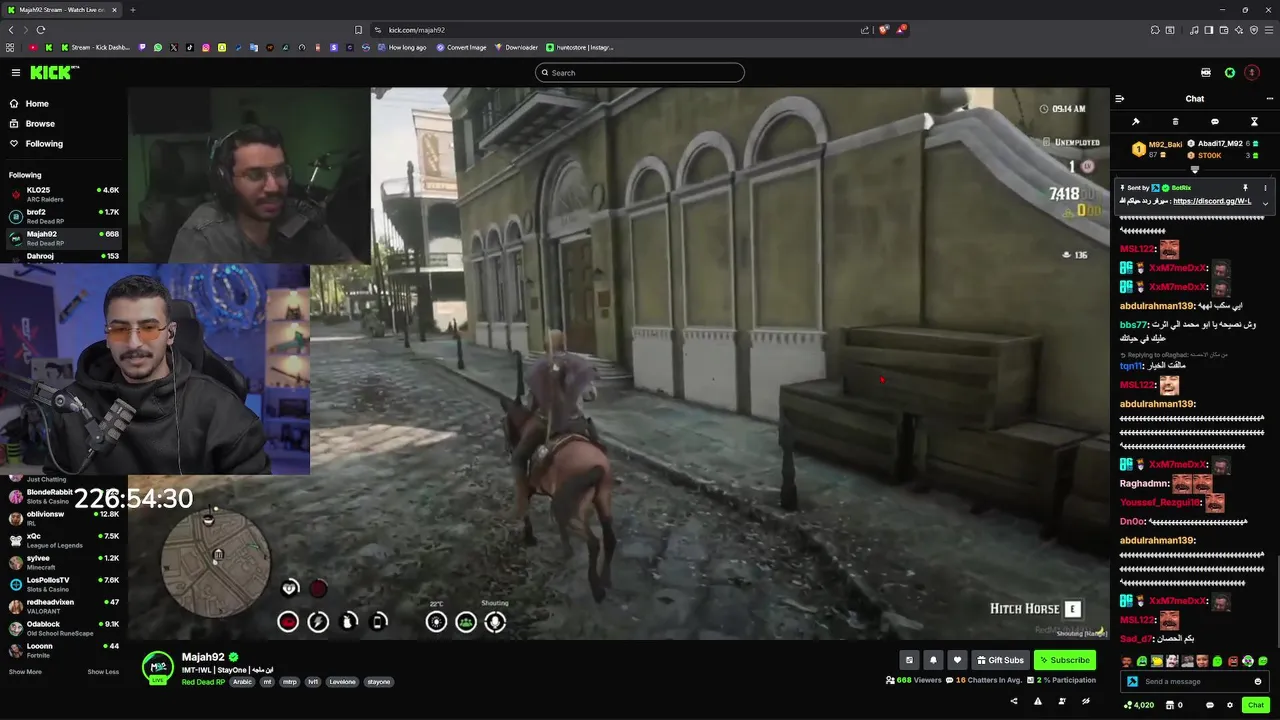This screenshot has width=1280, height=720.
Task: Collapse the chat panel arrow icon
Action: click(x=1120, y=99)
